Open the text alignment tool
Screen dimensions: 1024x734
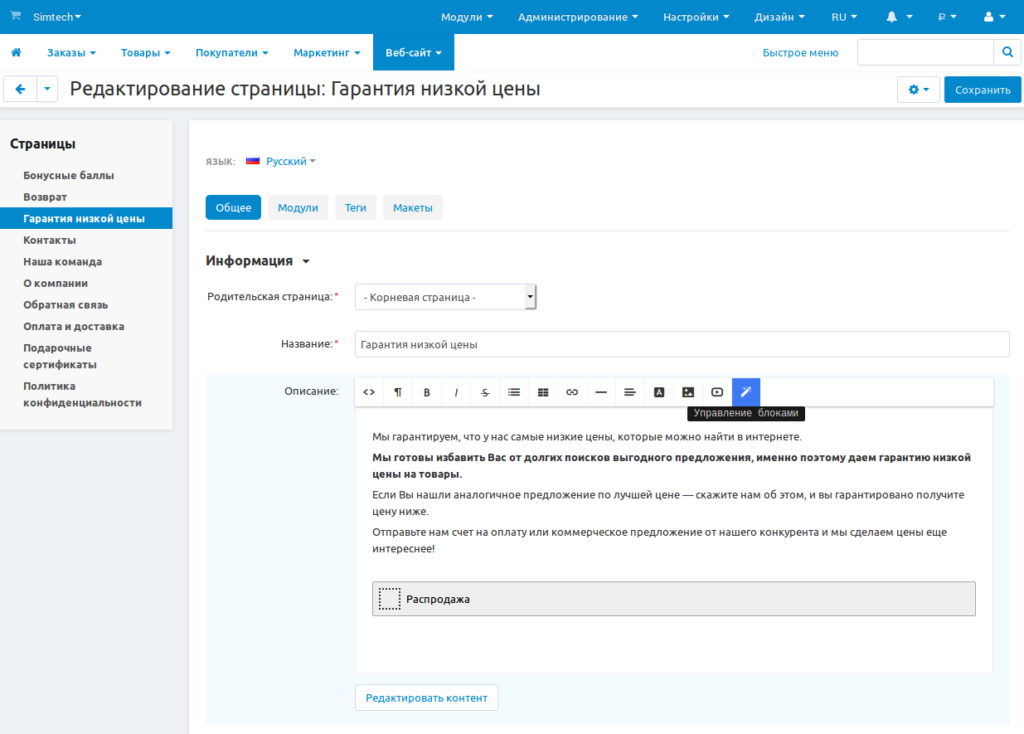click(x=630, y=392)
